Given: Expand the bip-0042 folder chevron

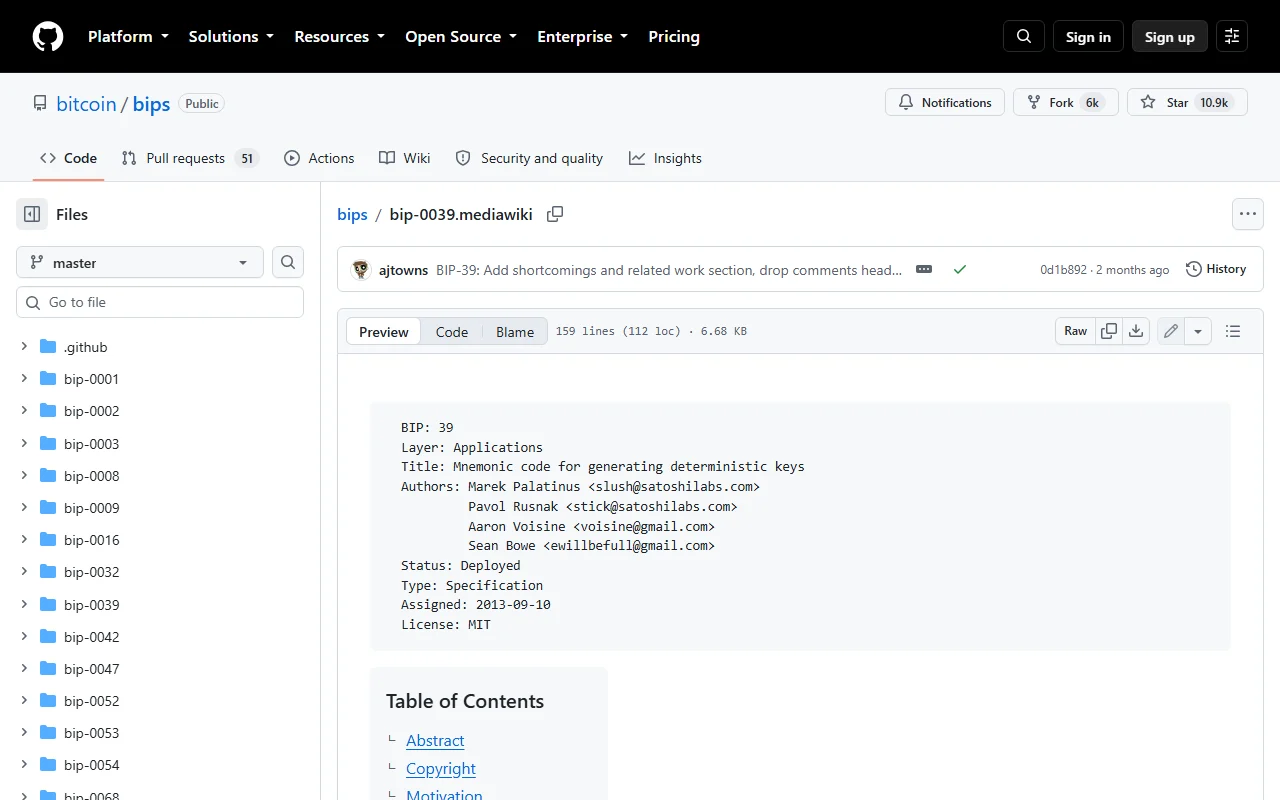Looking at the screenshot, I should 24,636.
